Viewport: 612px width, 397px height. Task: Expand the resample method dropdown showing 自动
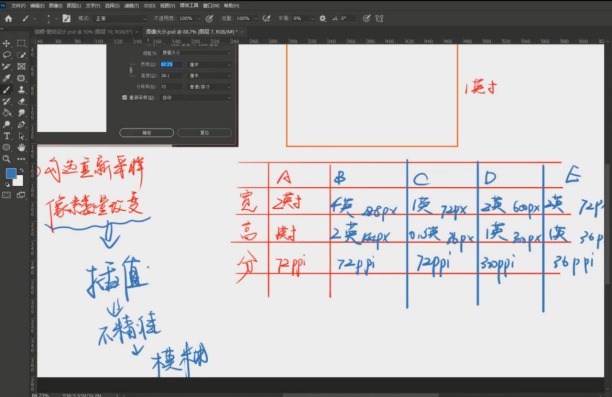click(x=196, y=98)
